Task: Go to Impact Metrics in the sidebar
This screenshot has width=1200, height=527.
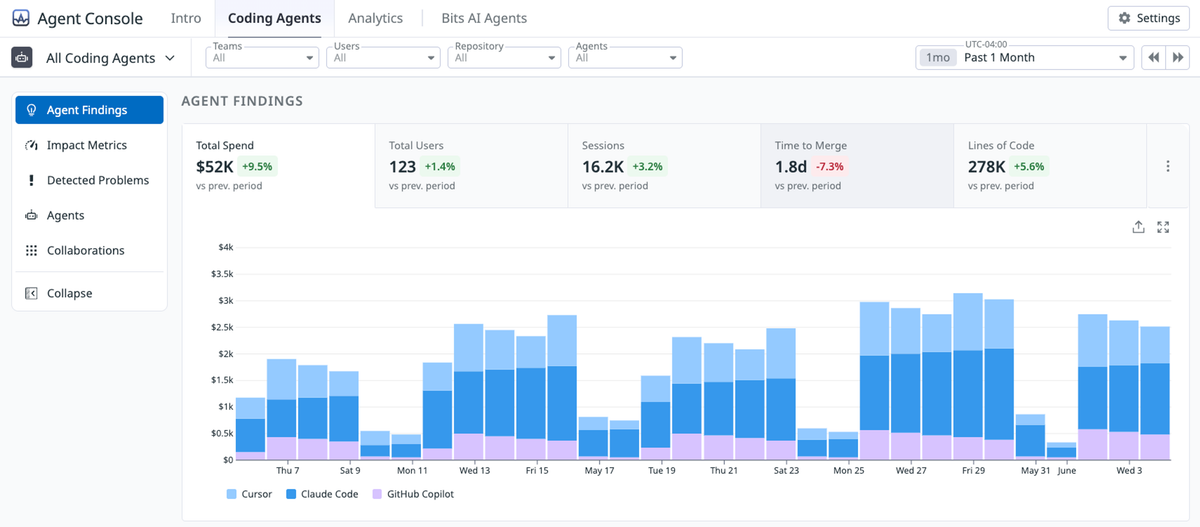Action: tap(89, 145)
